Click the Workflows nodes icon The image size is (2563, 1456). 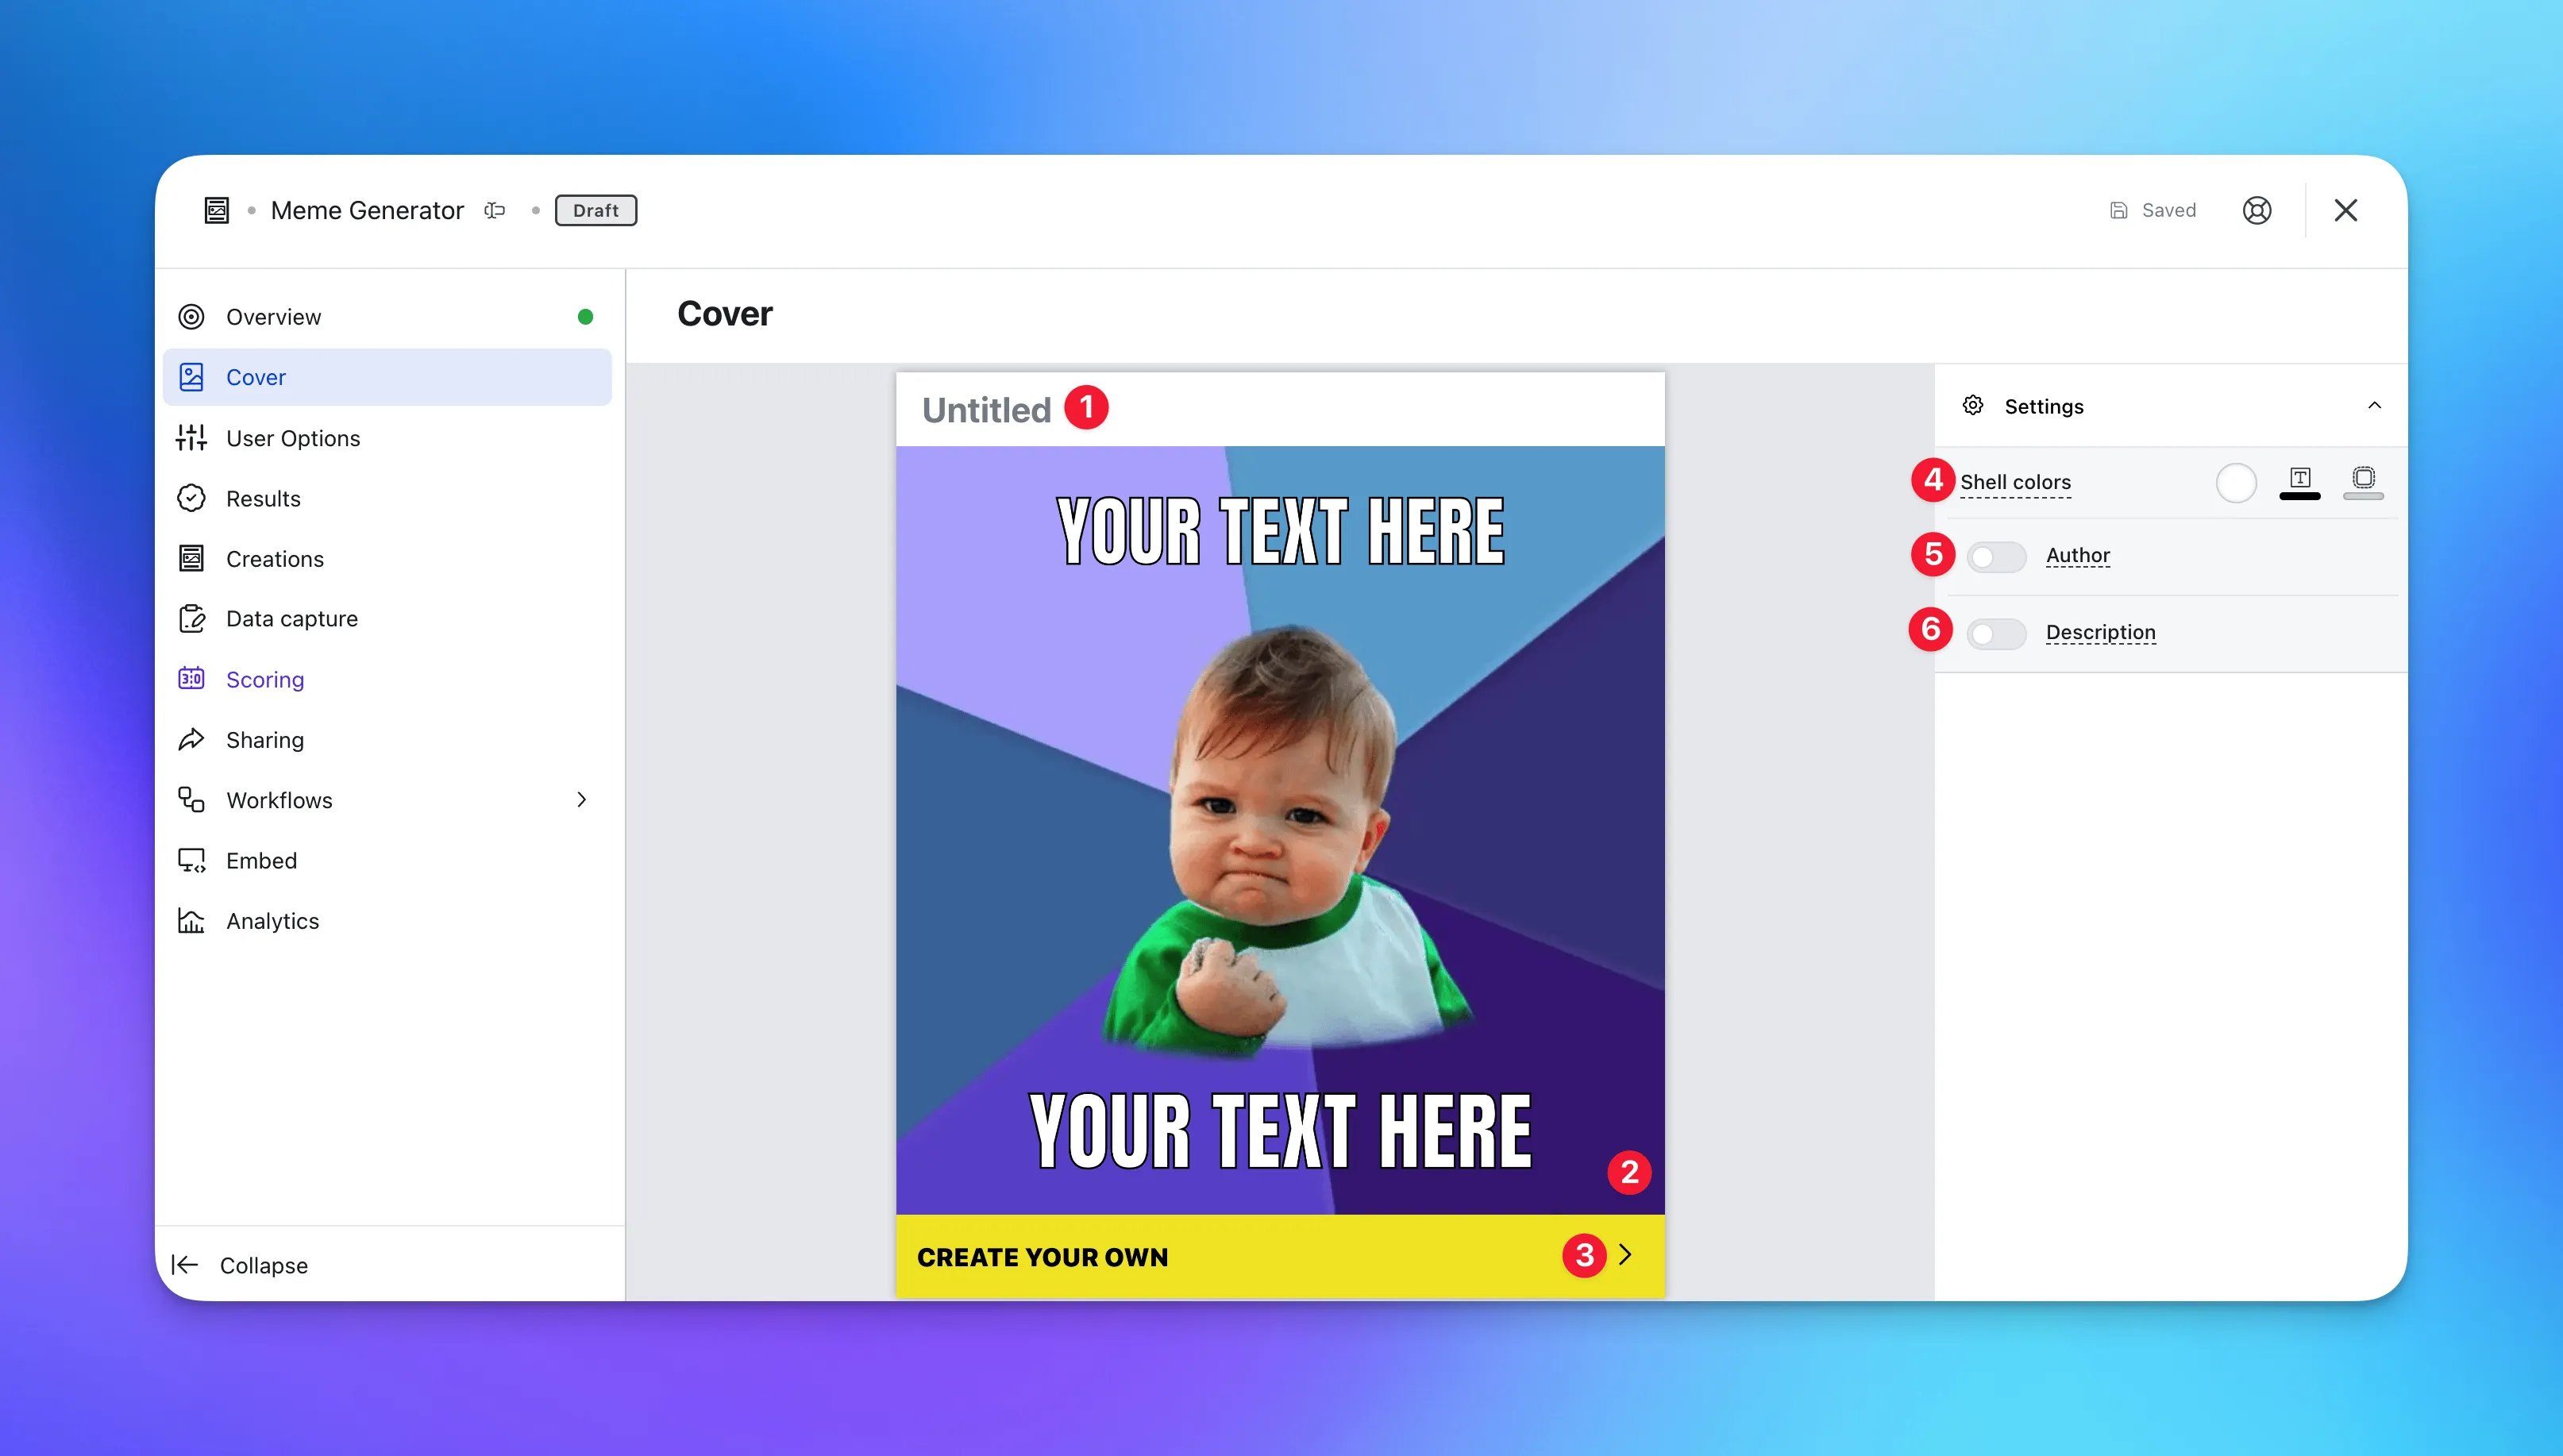click(x=191, y=800)
